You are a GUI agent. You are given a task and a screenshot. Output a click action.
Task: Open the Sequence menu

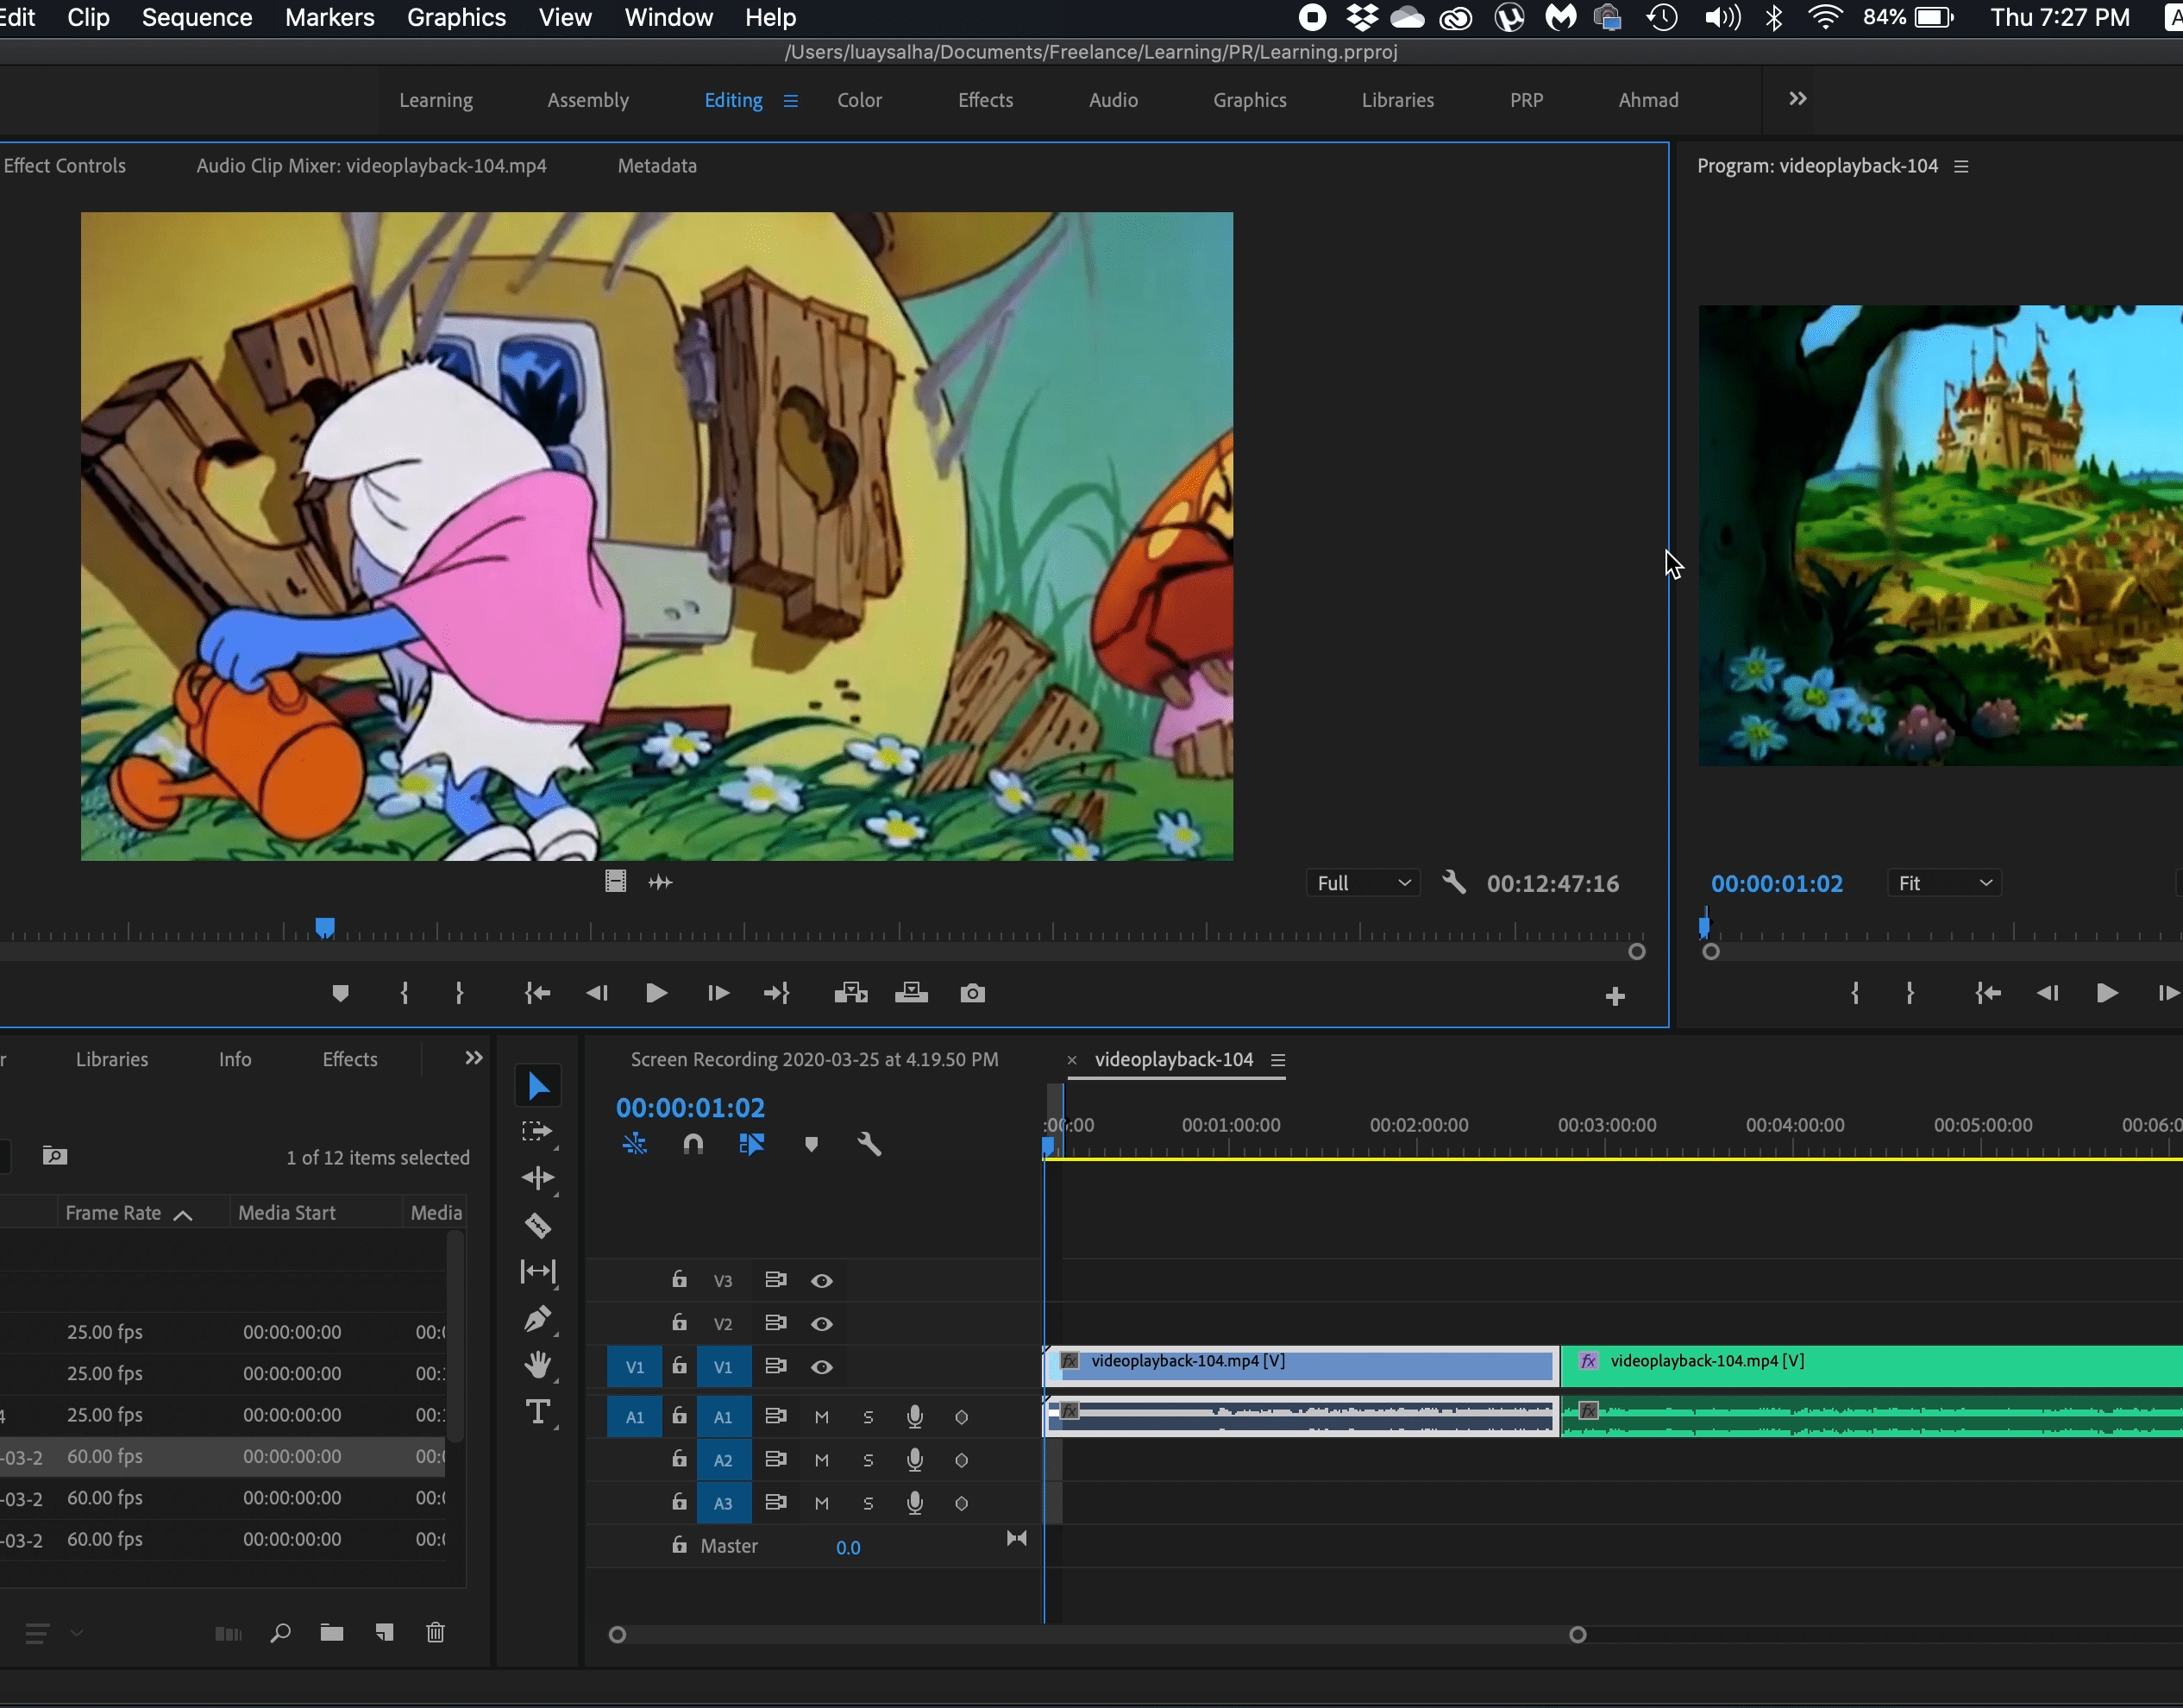(197, 18)
